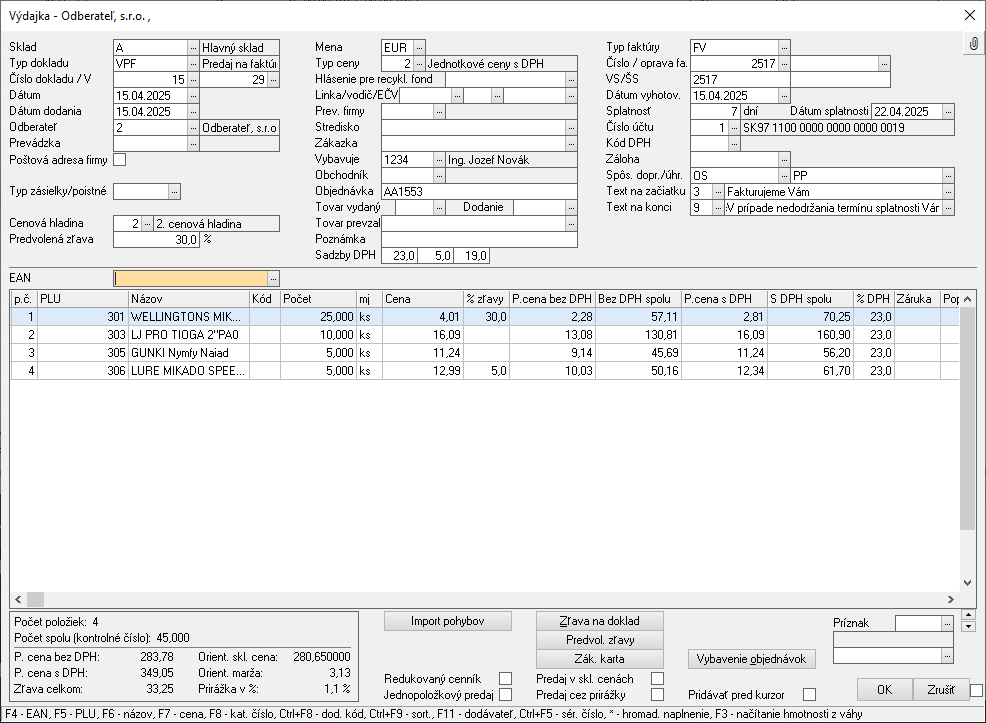986x723 pixels.
Task: Check the Pridávať pred kurzor option
Action: point(809,694)
